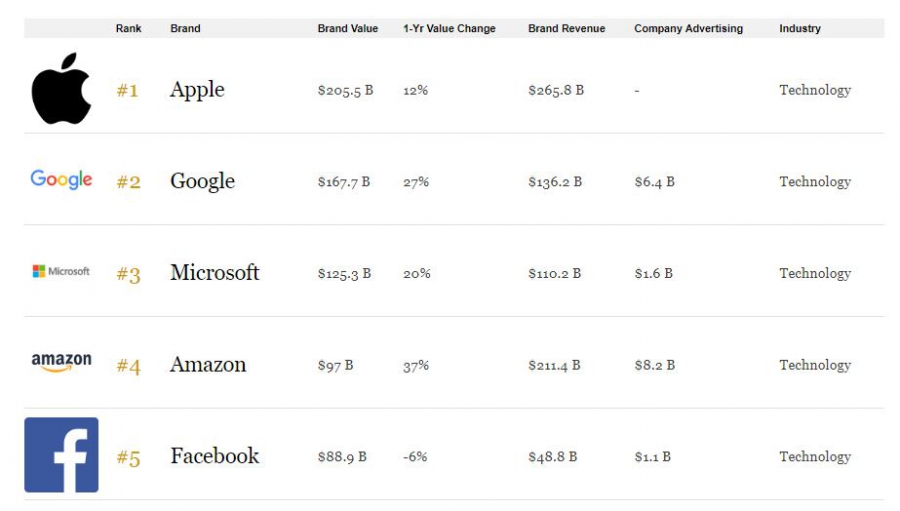This screenshot has height=511, width=900.
Task: Open the Apple brand name link
Action: coord(197,90)
